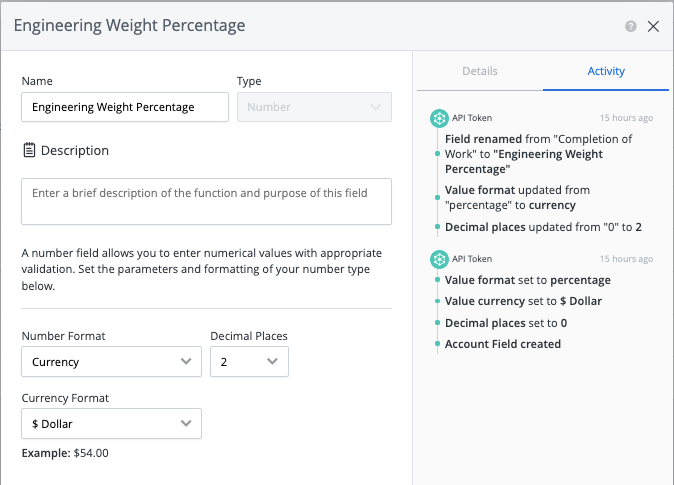Viewport: 674px width, 485px height.
Task: Select the Activity tab
Action: pyautogui.click(x=606, y=71)
